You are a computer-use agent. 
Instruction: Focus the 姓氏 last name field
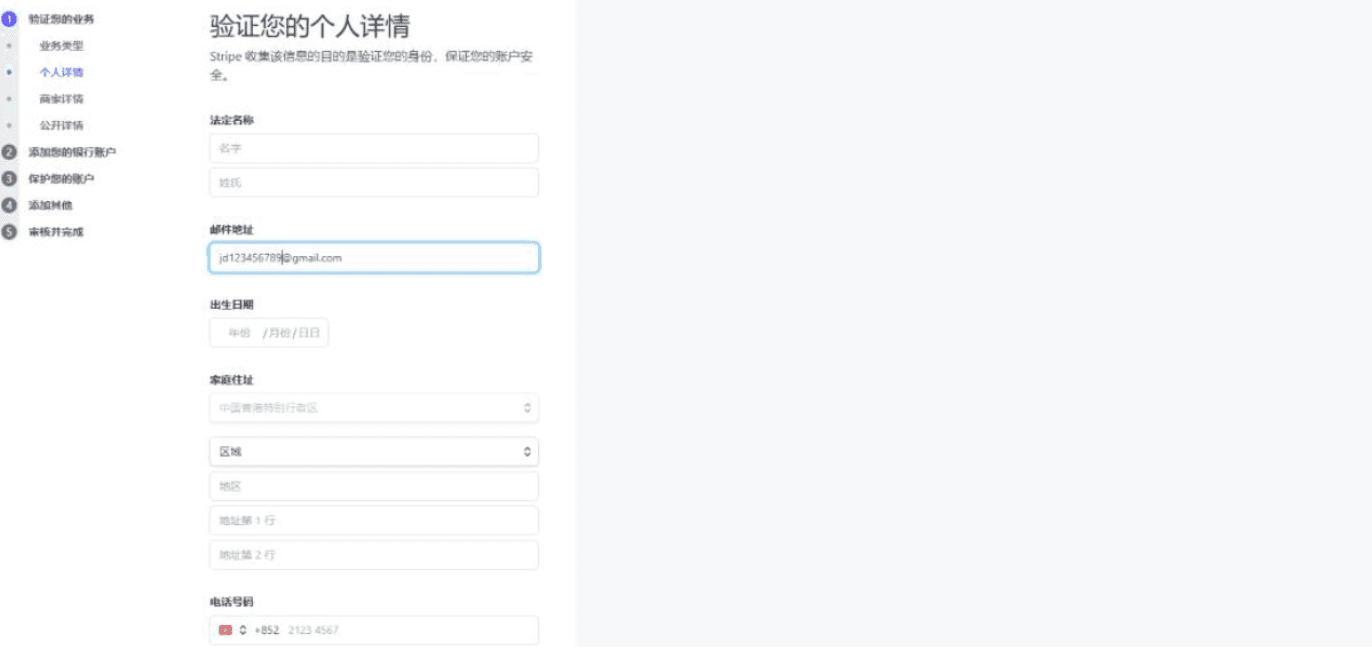[x=373, y=183]
